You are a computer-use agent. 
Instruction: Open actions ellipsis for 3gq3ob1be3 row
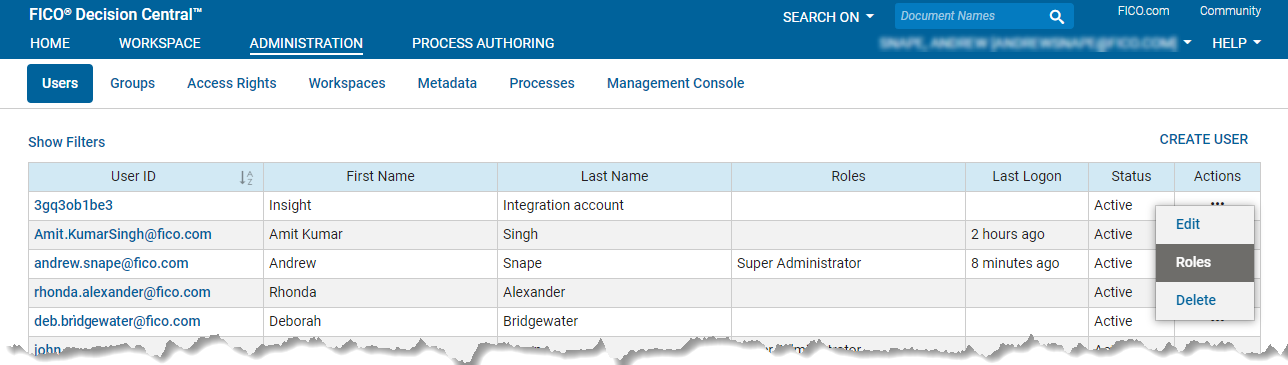(x=1217, y=202)
